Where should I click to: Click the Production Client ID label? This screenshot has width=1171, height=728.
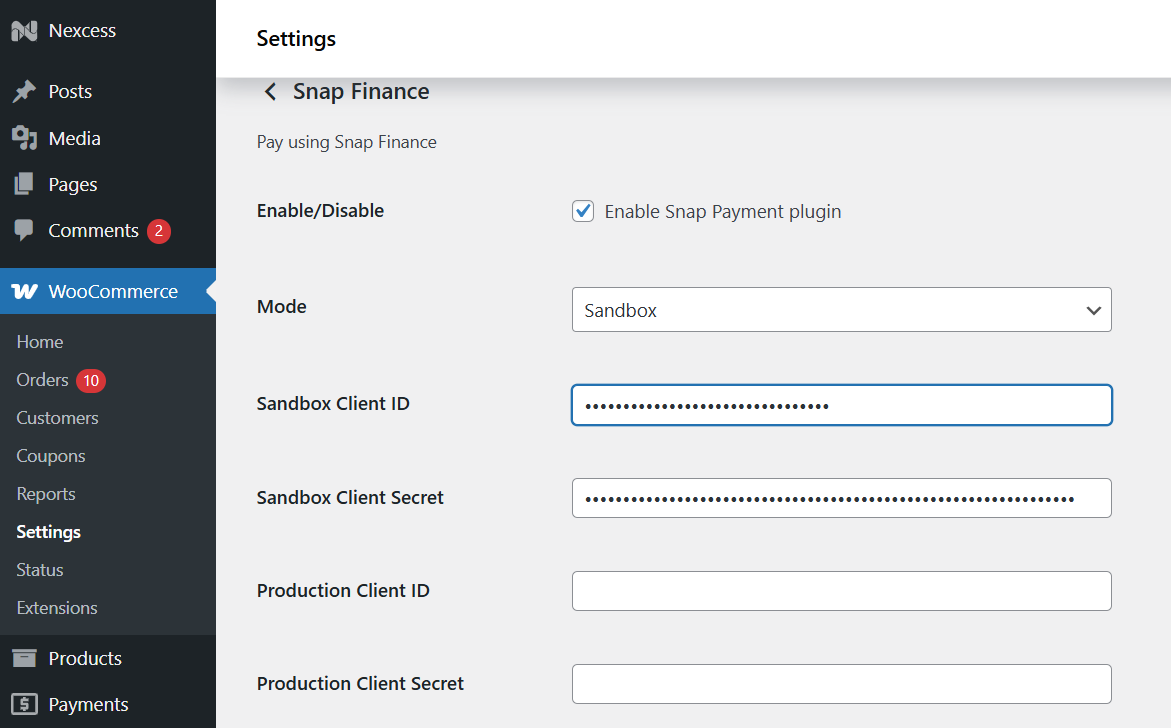point(343,591)
